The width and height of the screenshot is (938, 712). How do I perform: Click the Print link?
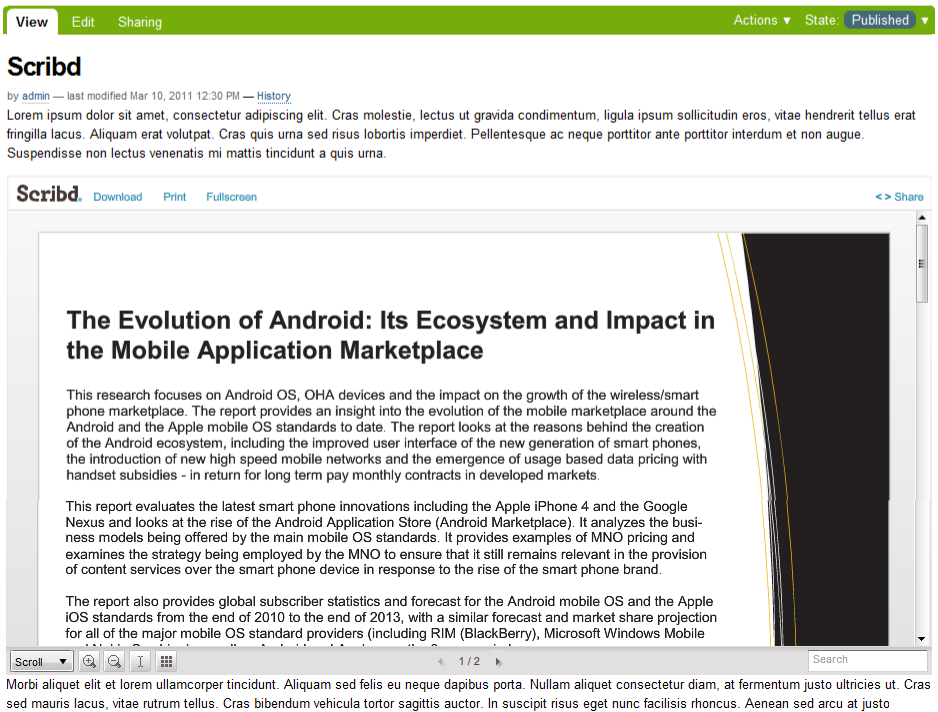tap(175, 197)
